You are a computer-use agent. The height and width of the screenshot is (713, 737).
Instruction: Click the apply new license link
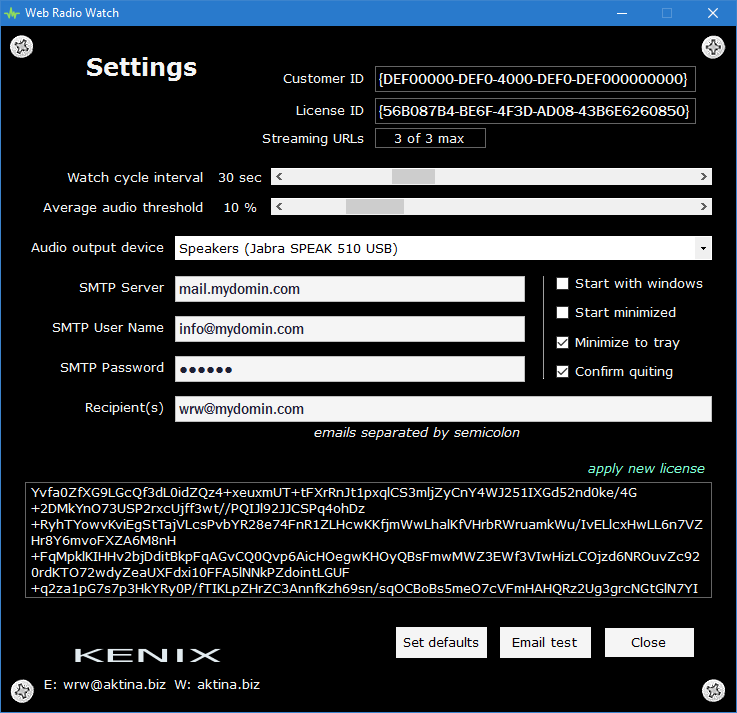click(645, 468)
